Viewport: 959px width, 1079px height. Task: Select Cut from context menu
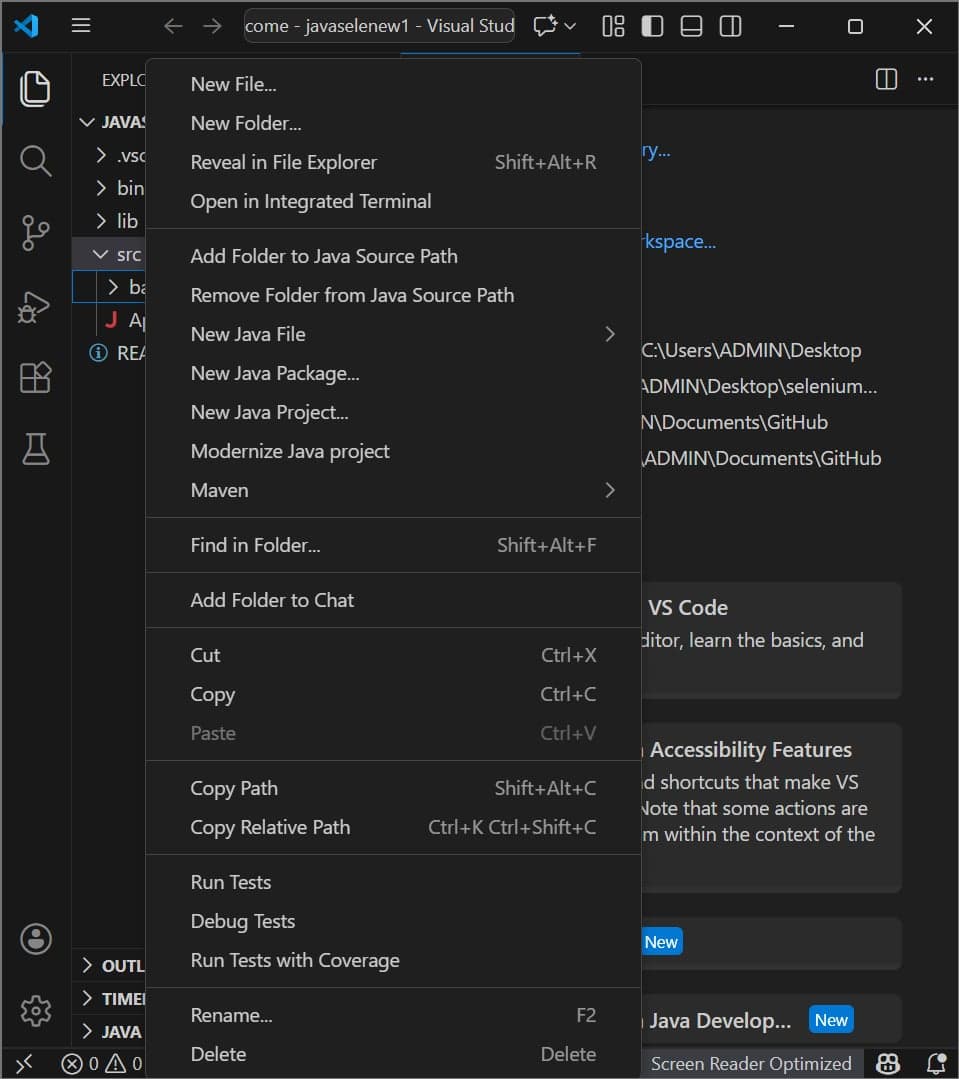[394, 656]
